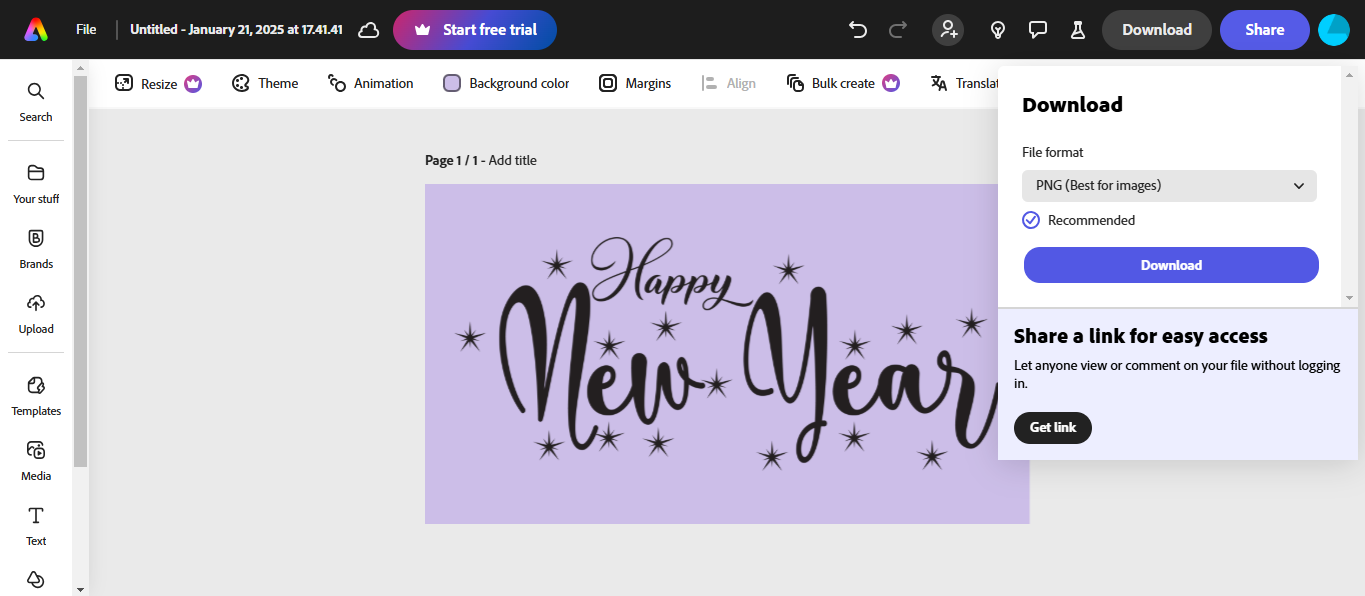Open the comments panel icon
This screenshot has height=596, width=1365.
tap(1038, 30)
